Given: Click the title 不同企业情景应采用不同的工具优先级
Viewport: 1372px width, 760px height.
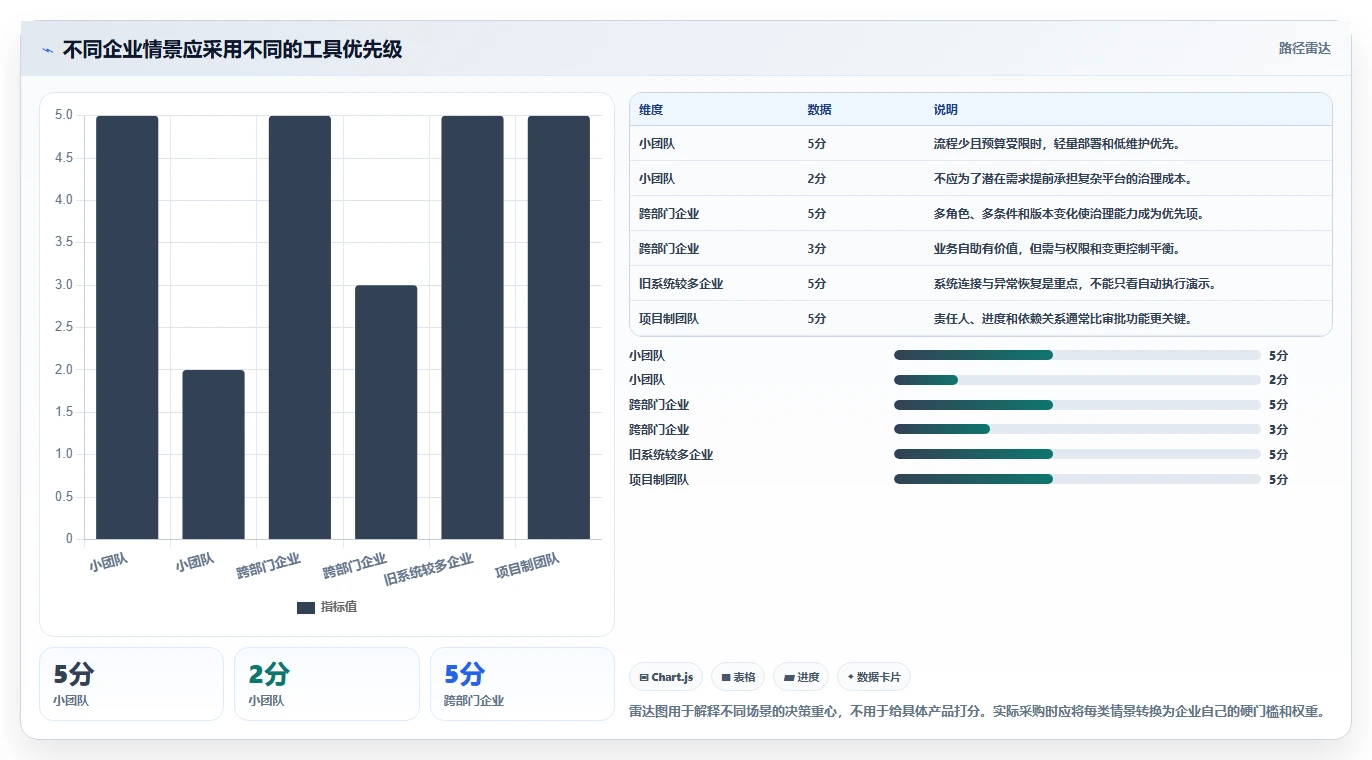Looking at the screenshot, I should point(232,50).
